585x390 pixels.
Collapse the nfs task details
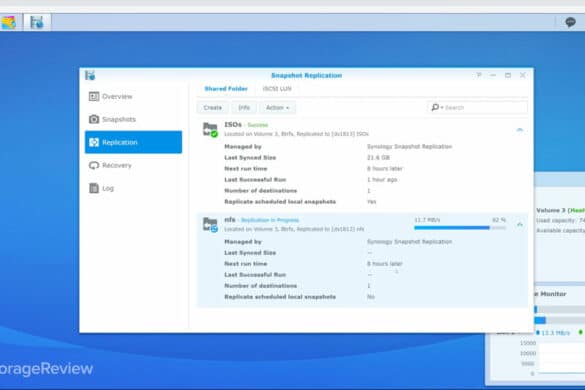pyautogui.click(x=519, y=225)
